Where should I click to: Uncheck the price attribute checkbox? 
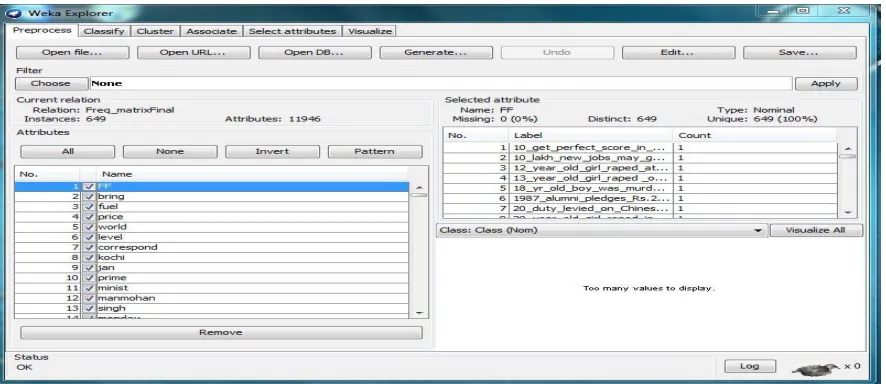tap(89, 217)
